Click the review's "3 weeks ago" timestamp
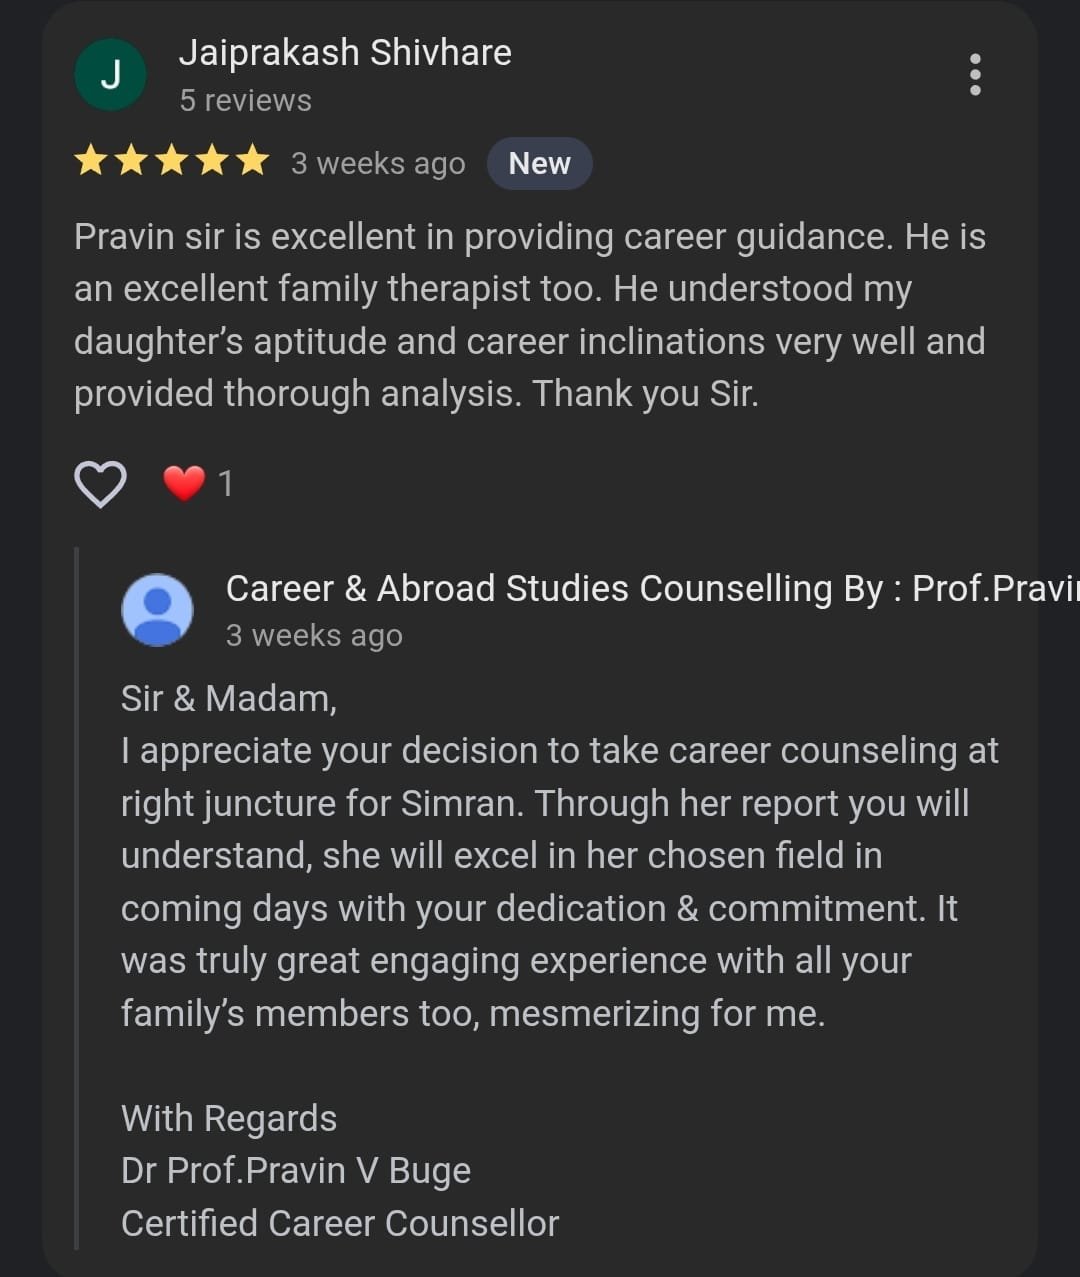The width and height of the screenshot is (1080, 1277). coord(378,163)
